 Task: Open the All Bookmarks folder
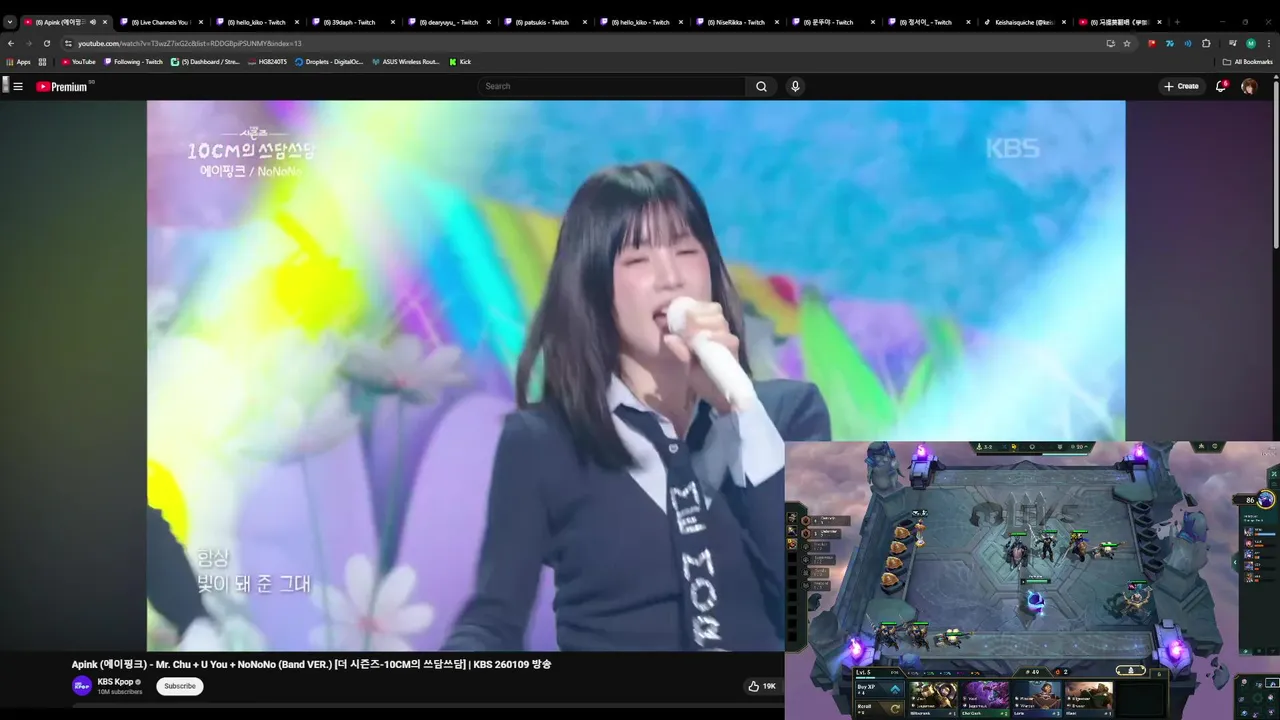point(1247,62)
